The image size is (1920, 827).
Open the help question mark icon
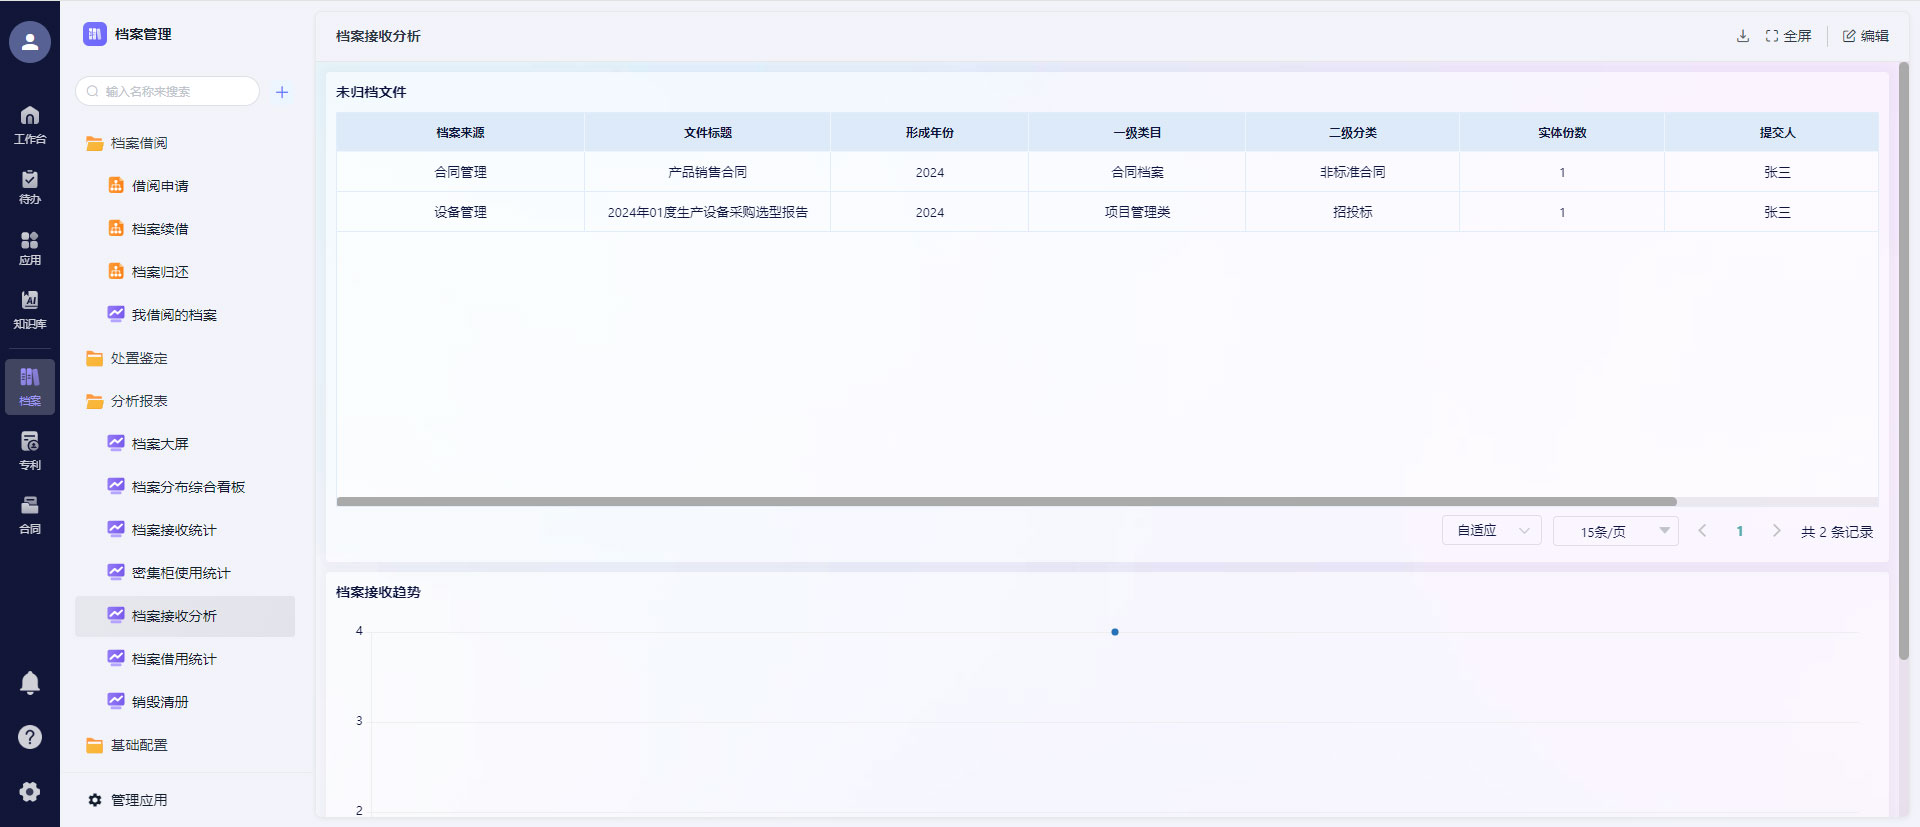pos(30,737)
